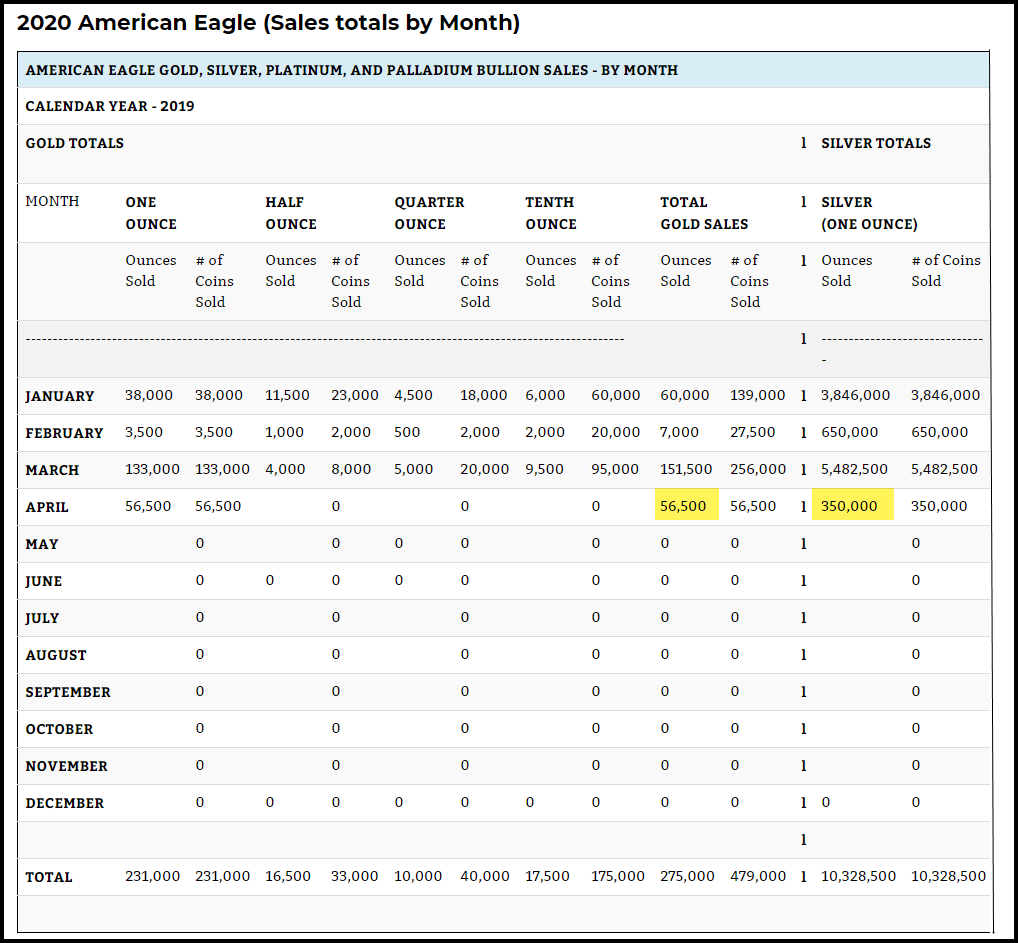Click February tenth ounce coins "20,000"
The height and width of the screenshot is (943, 1018).
(615, 432)
